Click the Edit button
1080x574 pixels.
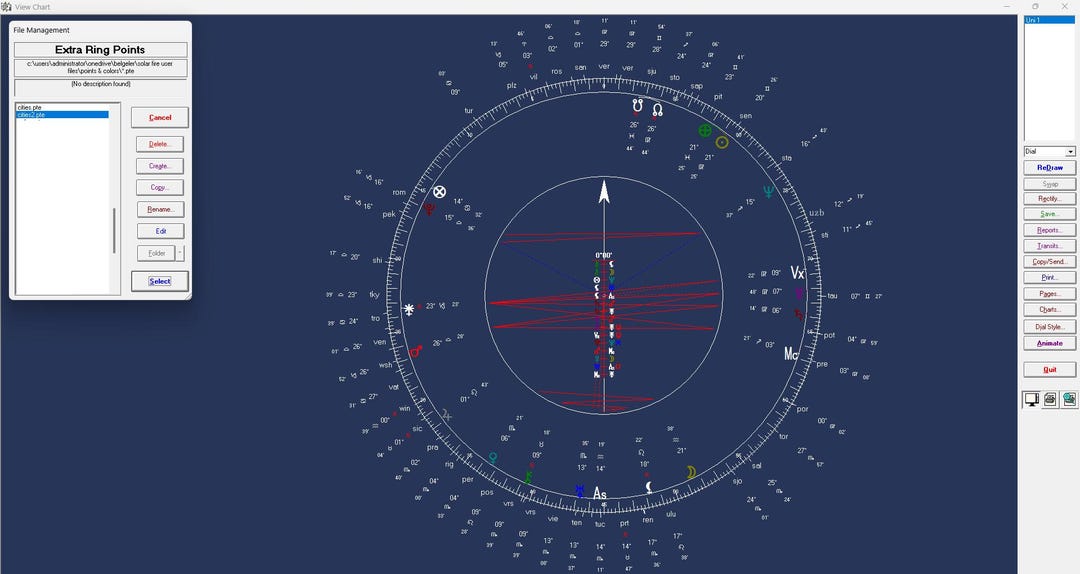tap(160, 231)
